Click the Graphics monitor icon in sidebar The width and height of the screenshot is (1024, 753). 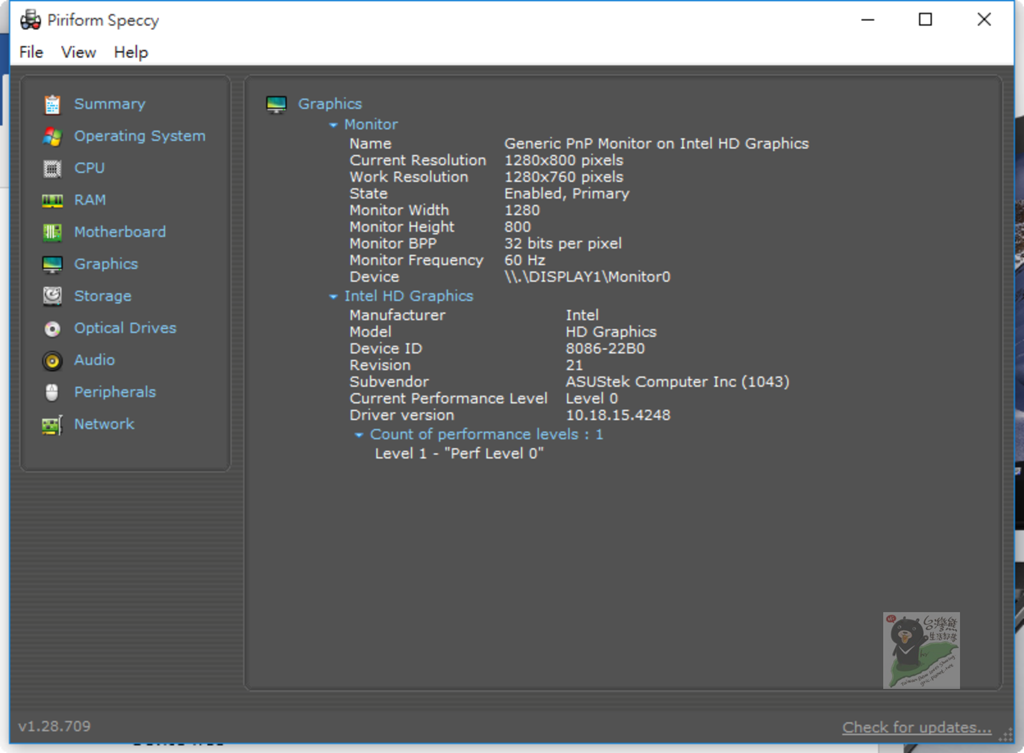point(52,264)
